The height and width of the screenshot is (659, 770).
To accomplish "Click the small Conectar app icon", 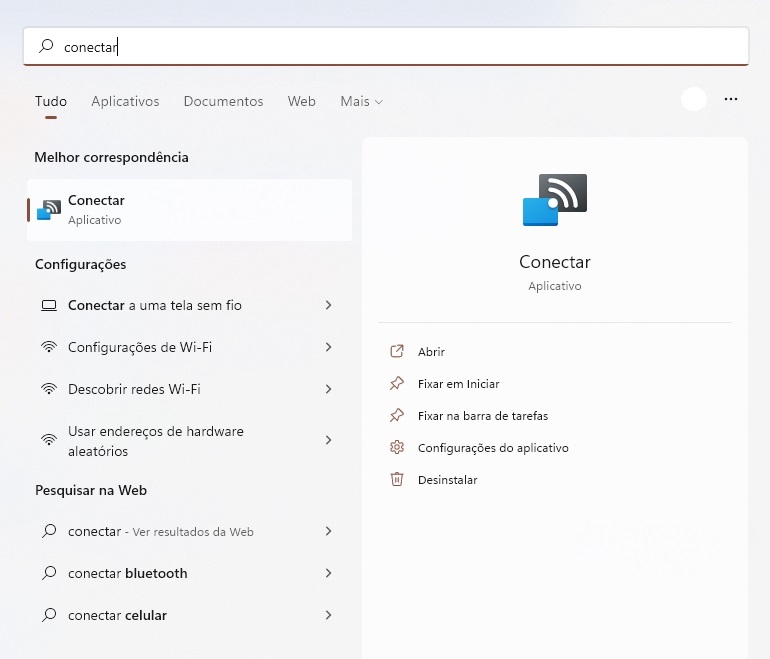I will 49,210.
